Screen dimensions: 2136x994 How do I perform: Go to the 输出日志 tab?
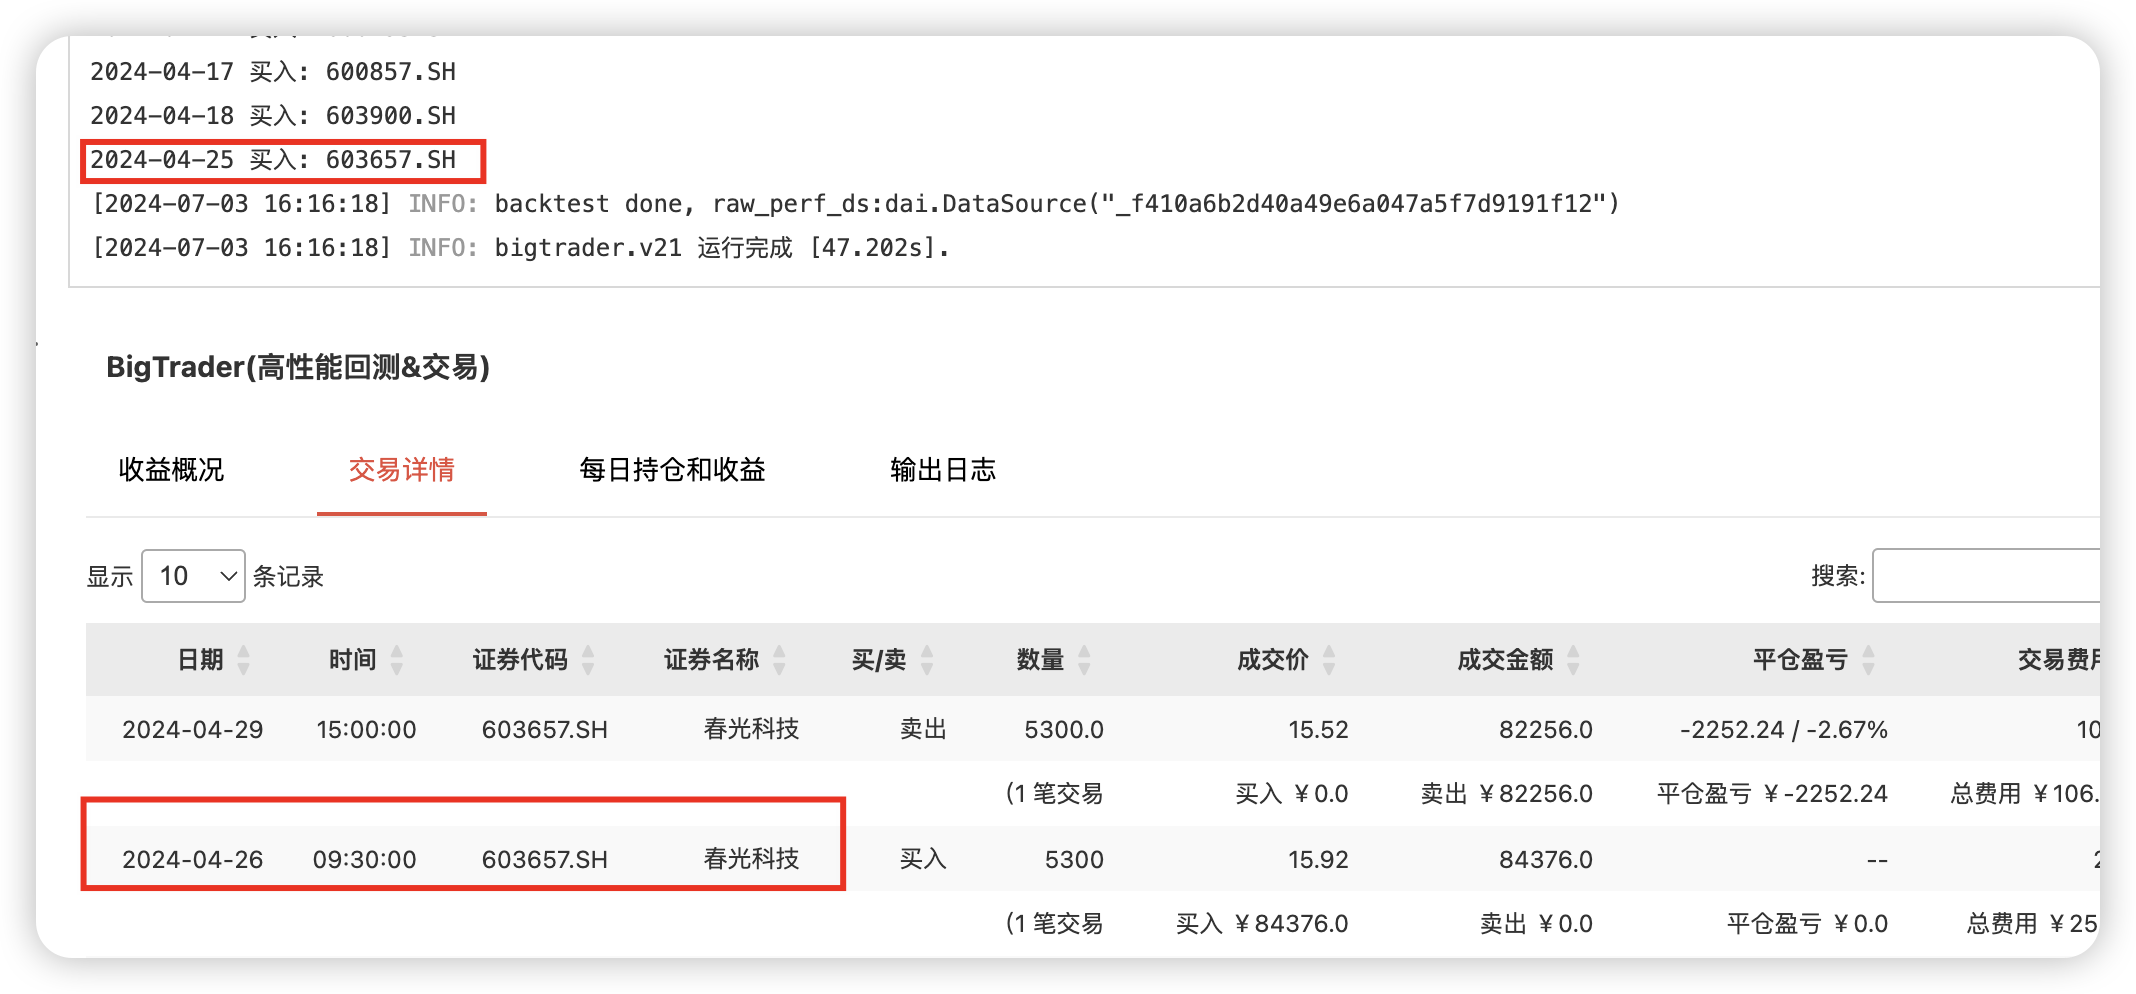(x=942, y=470)
